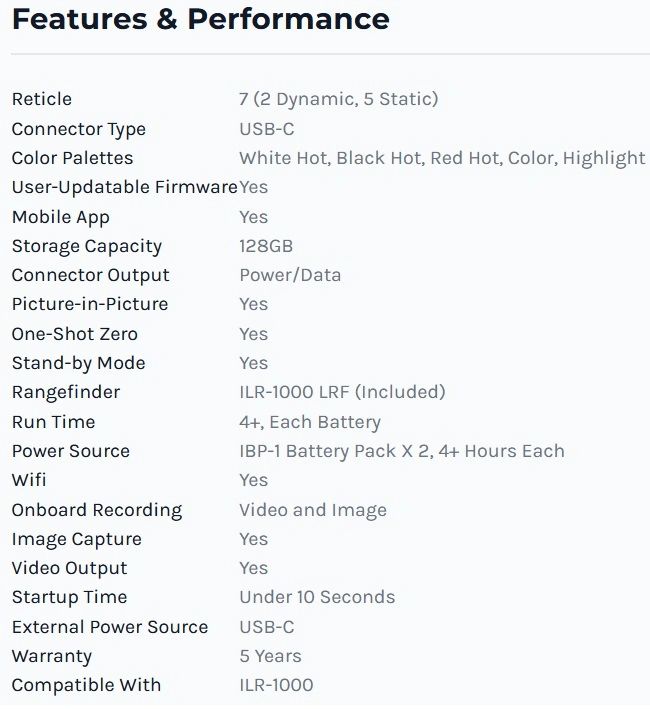Click the Color Palettes value text
The width and height of the screenshot is (650, 709).
[442, 158]
